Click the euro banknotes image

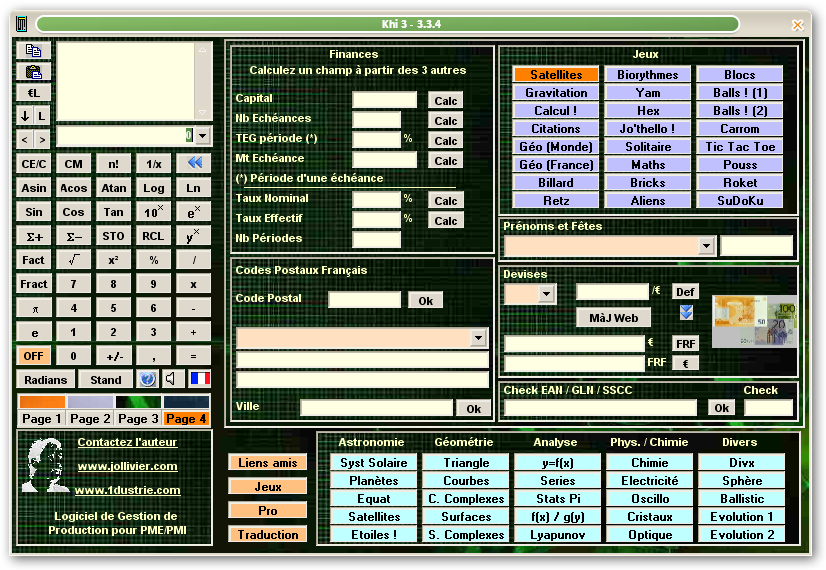coord(754,320)
